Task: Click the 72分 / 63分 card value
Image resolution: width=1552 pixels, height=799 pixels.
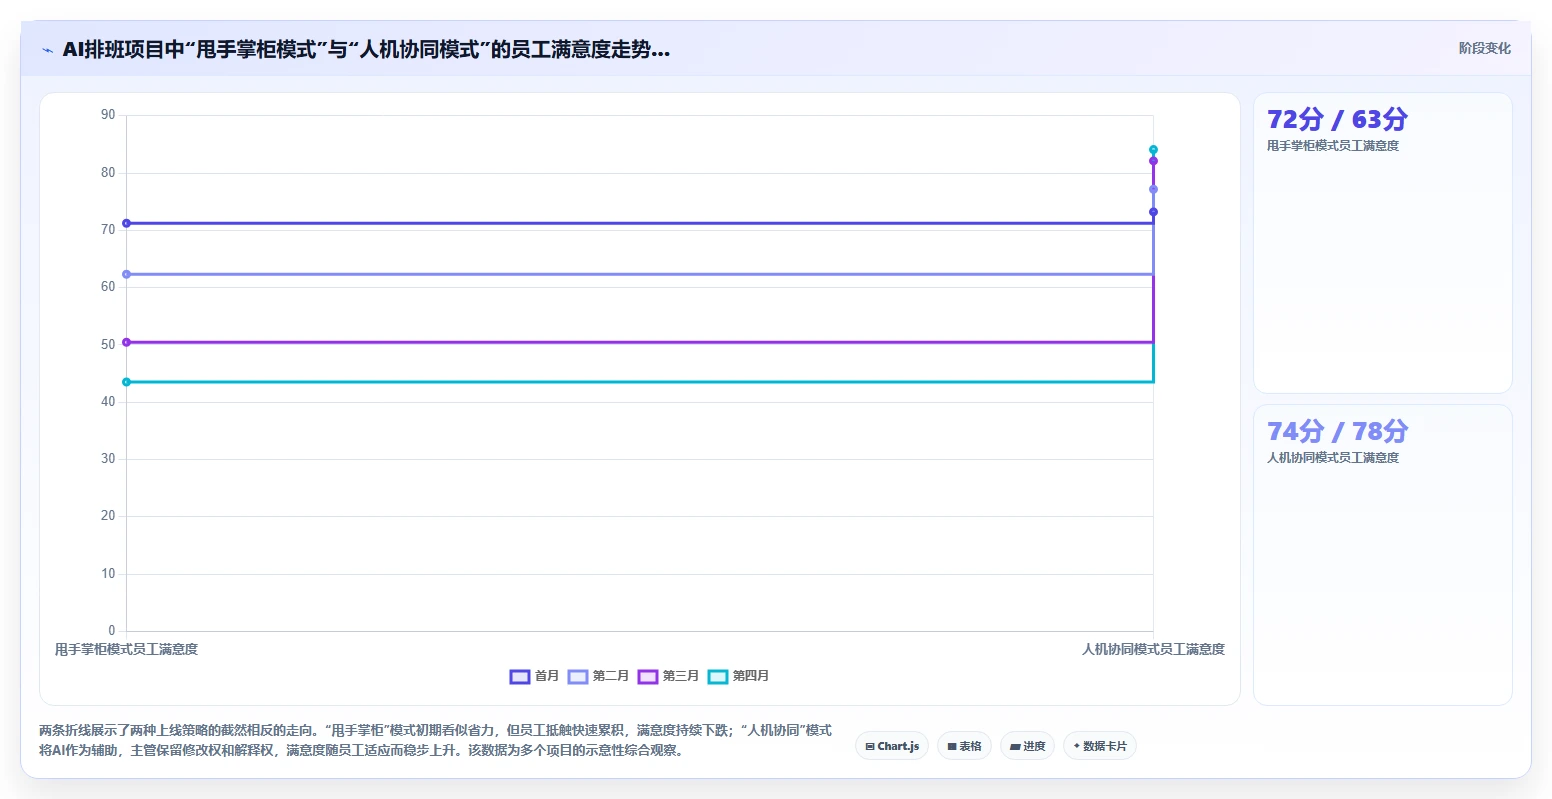Action: coord(1337,119)
